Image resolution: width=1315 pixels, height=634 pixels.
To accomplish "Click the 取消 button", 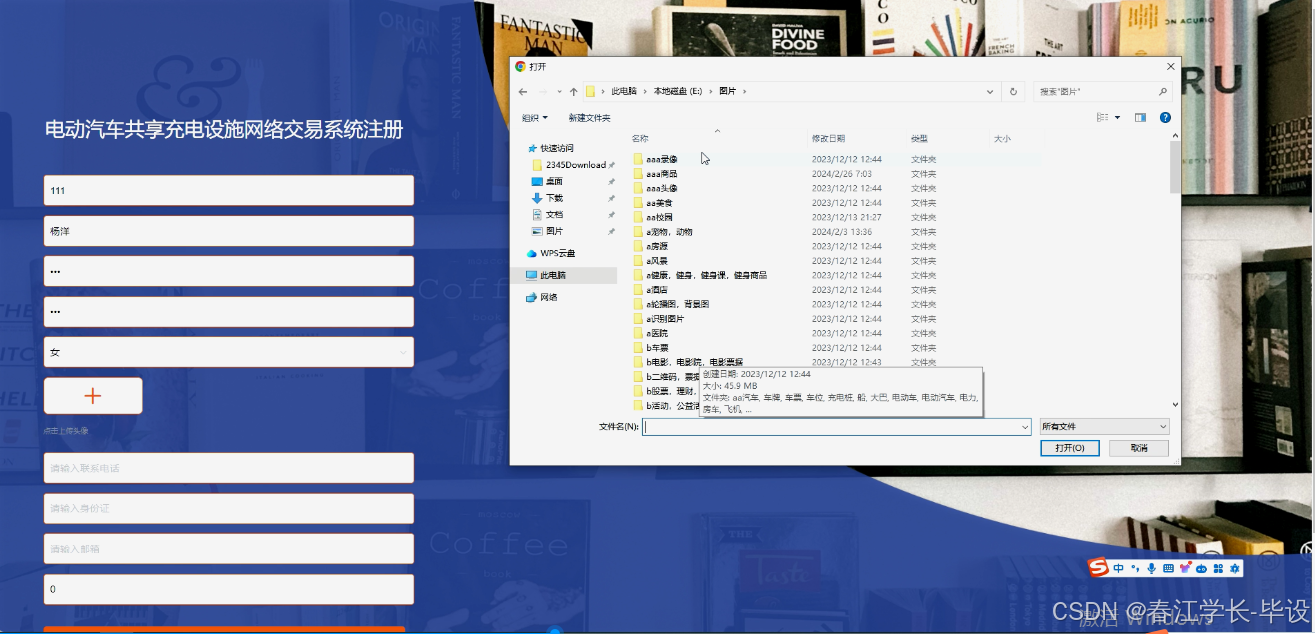I will (1139, 448).
